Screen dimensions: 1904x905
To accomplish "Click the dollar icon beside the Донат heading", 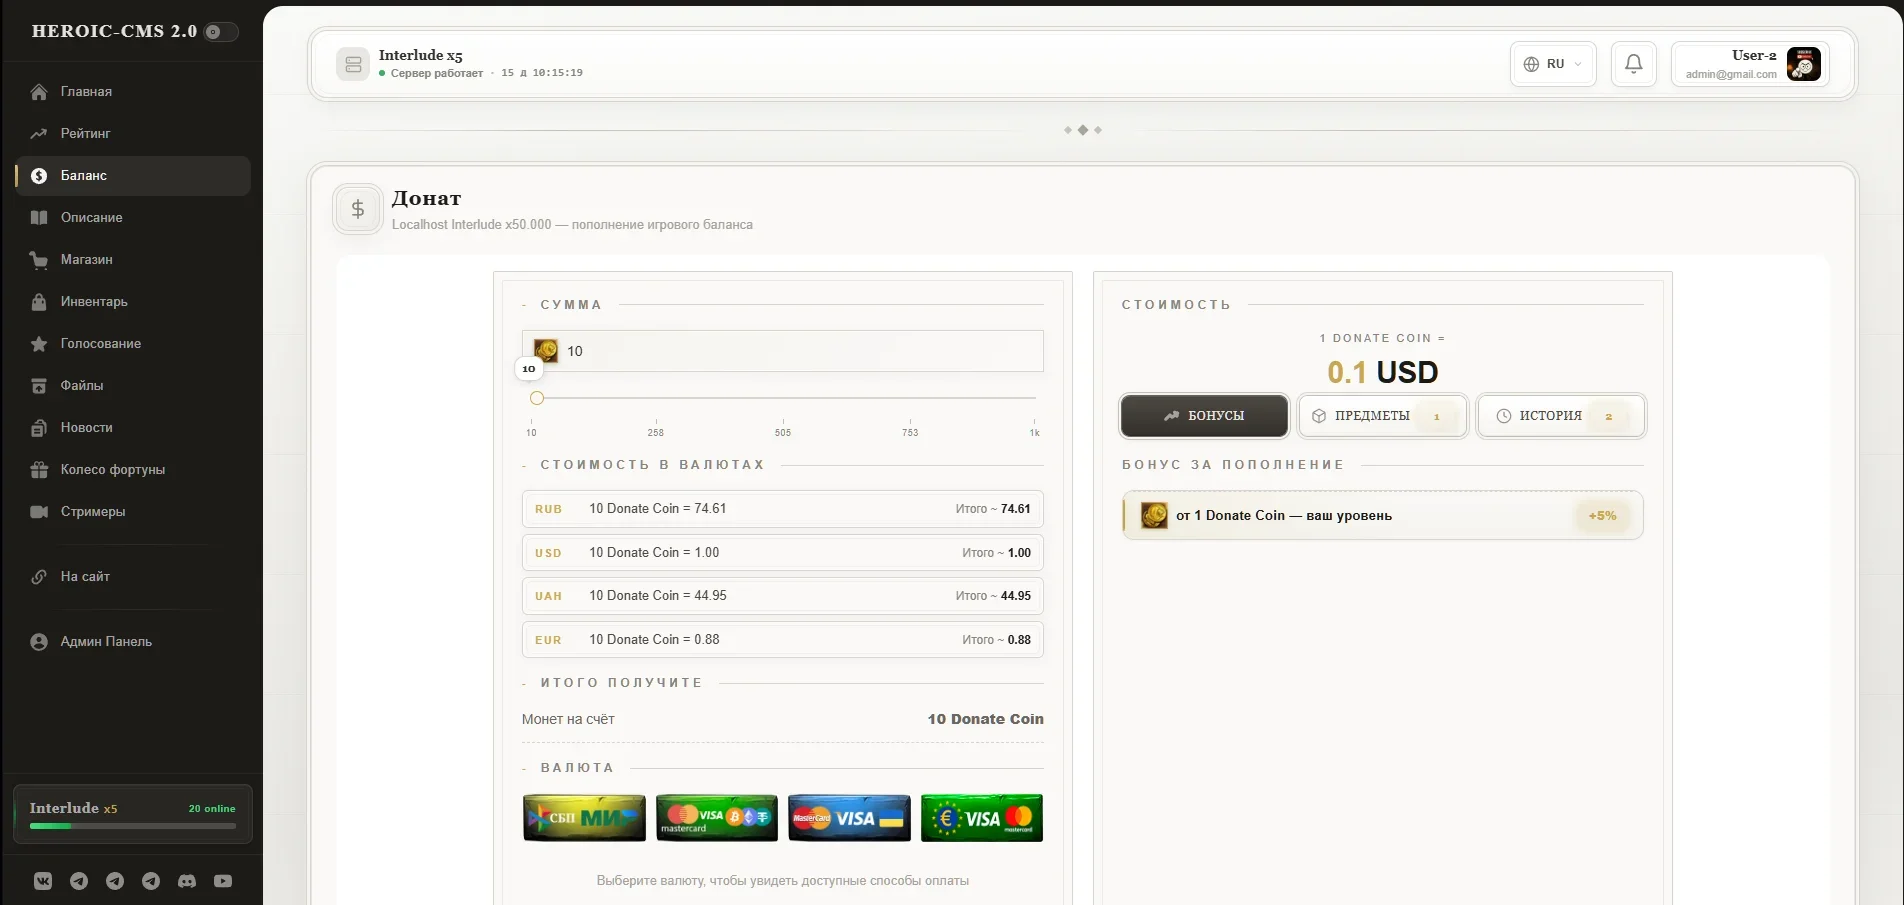I will tap(358, 209).
